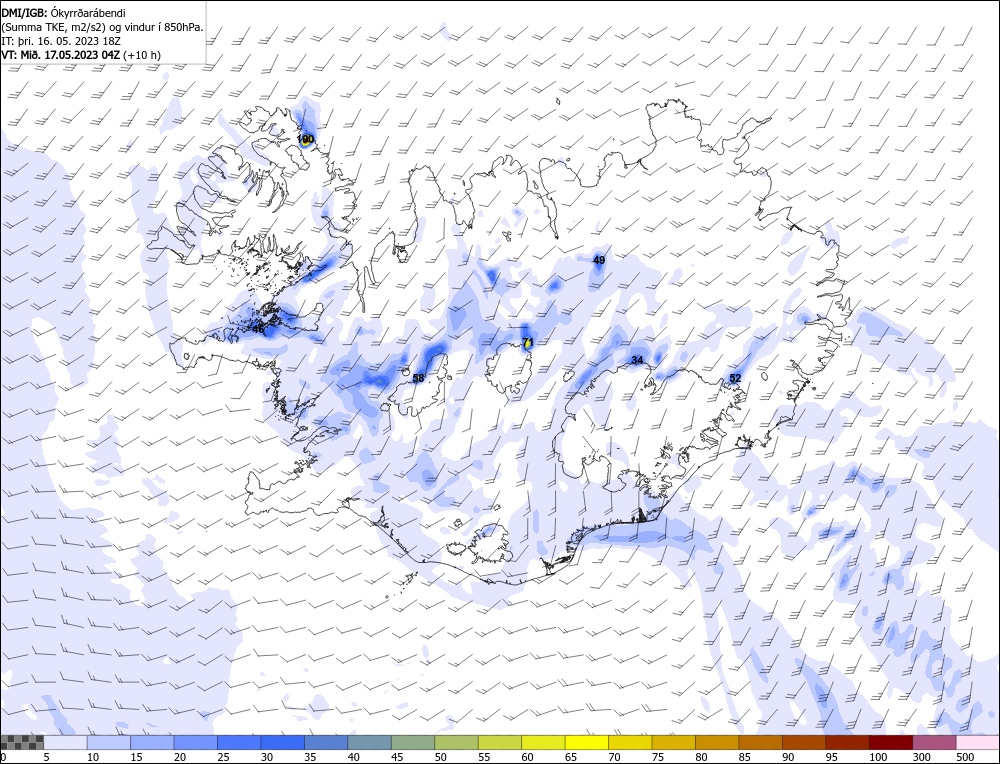Pick the 75–80 amber legend swatch
Viewport: 1000px width, 764px height.
pyautogui.click(x=673, y=742)
